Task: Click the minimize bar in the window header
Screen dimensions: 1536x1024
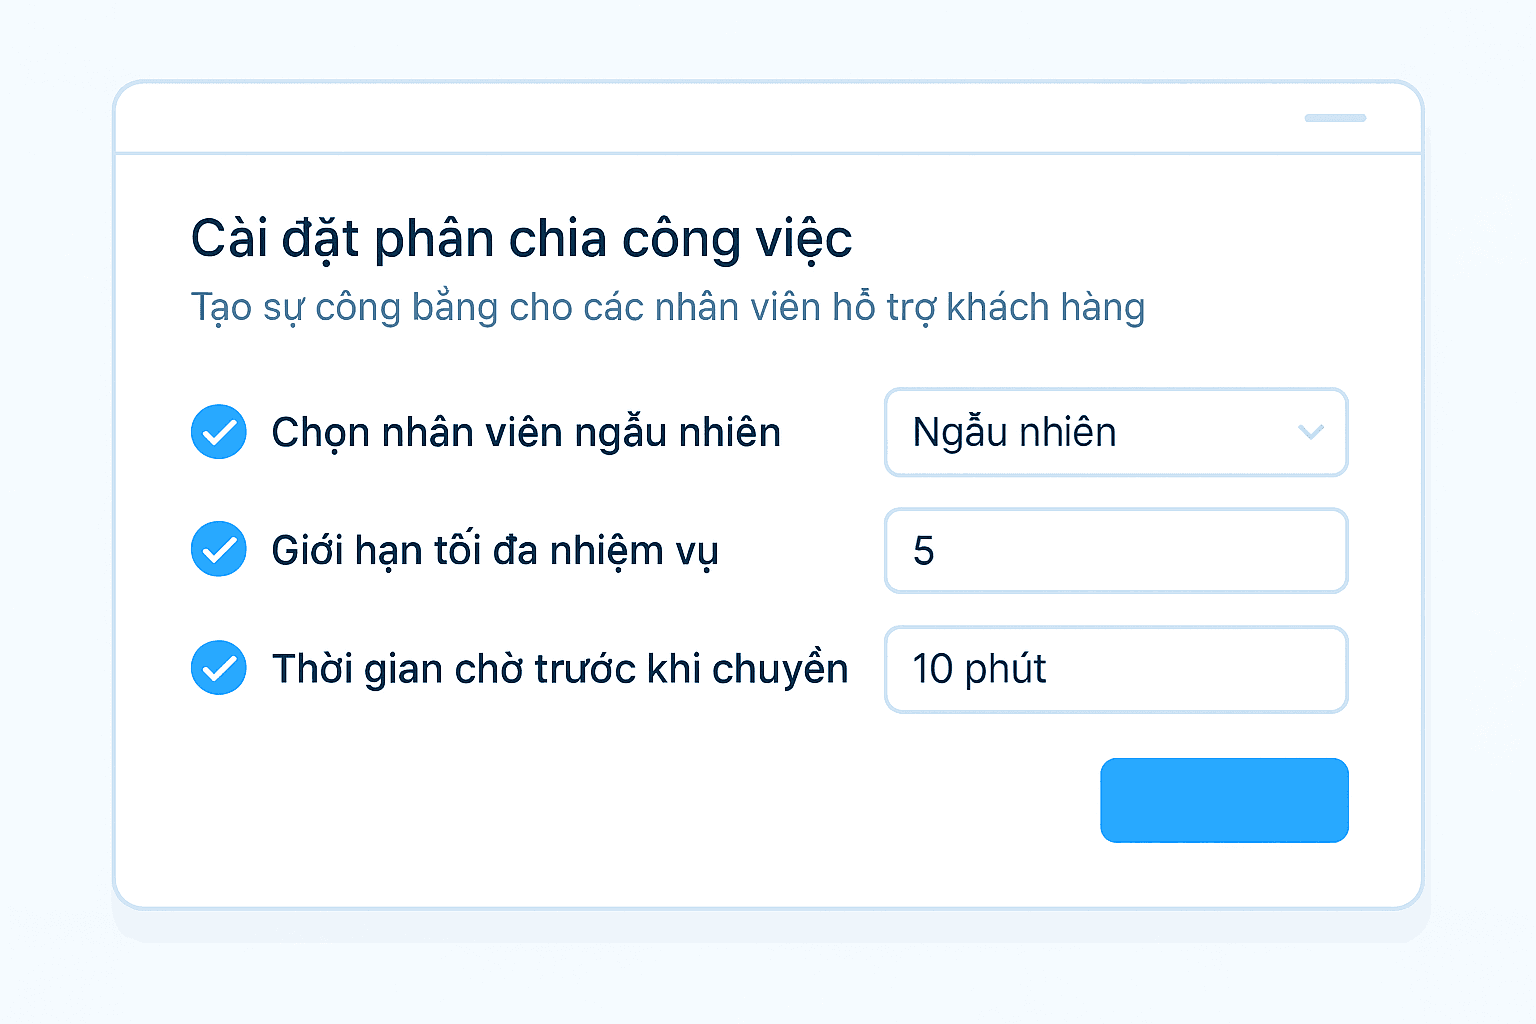Action: tap(1335, 118)
